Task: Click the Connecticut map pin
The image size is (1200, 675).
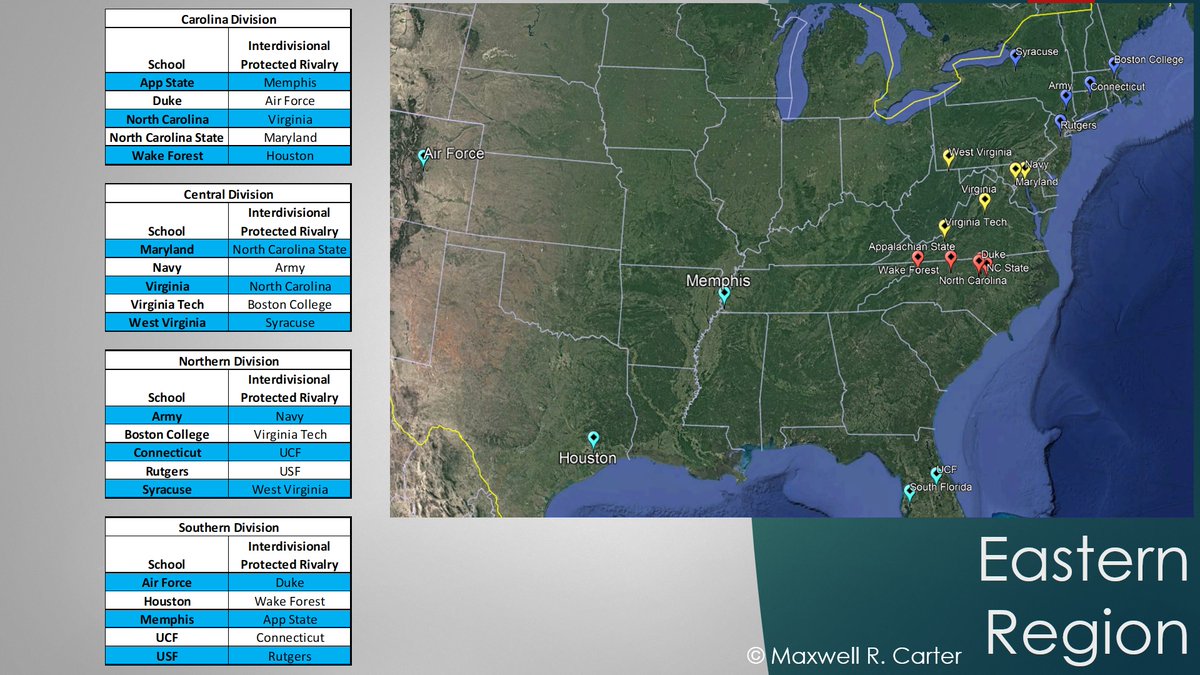Action: point(1090,84)
